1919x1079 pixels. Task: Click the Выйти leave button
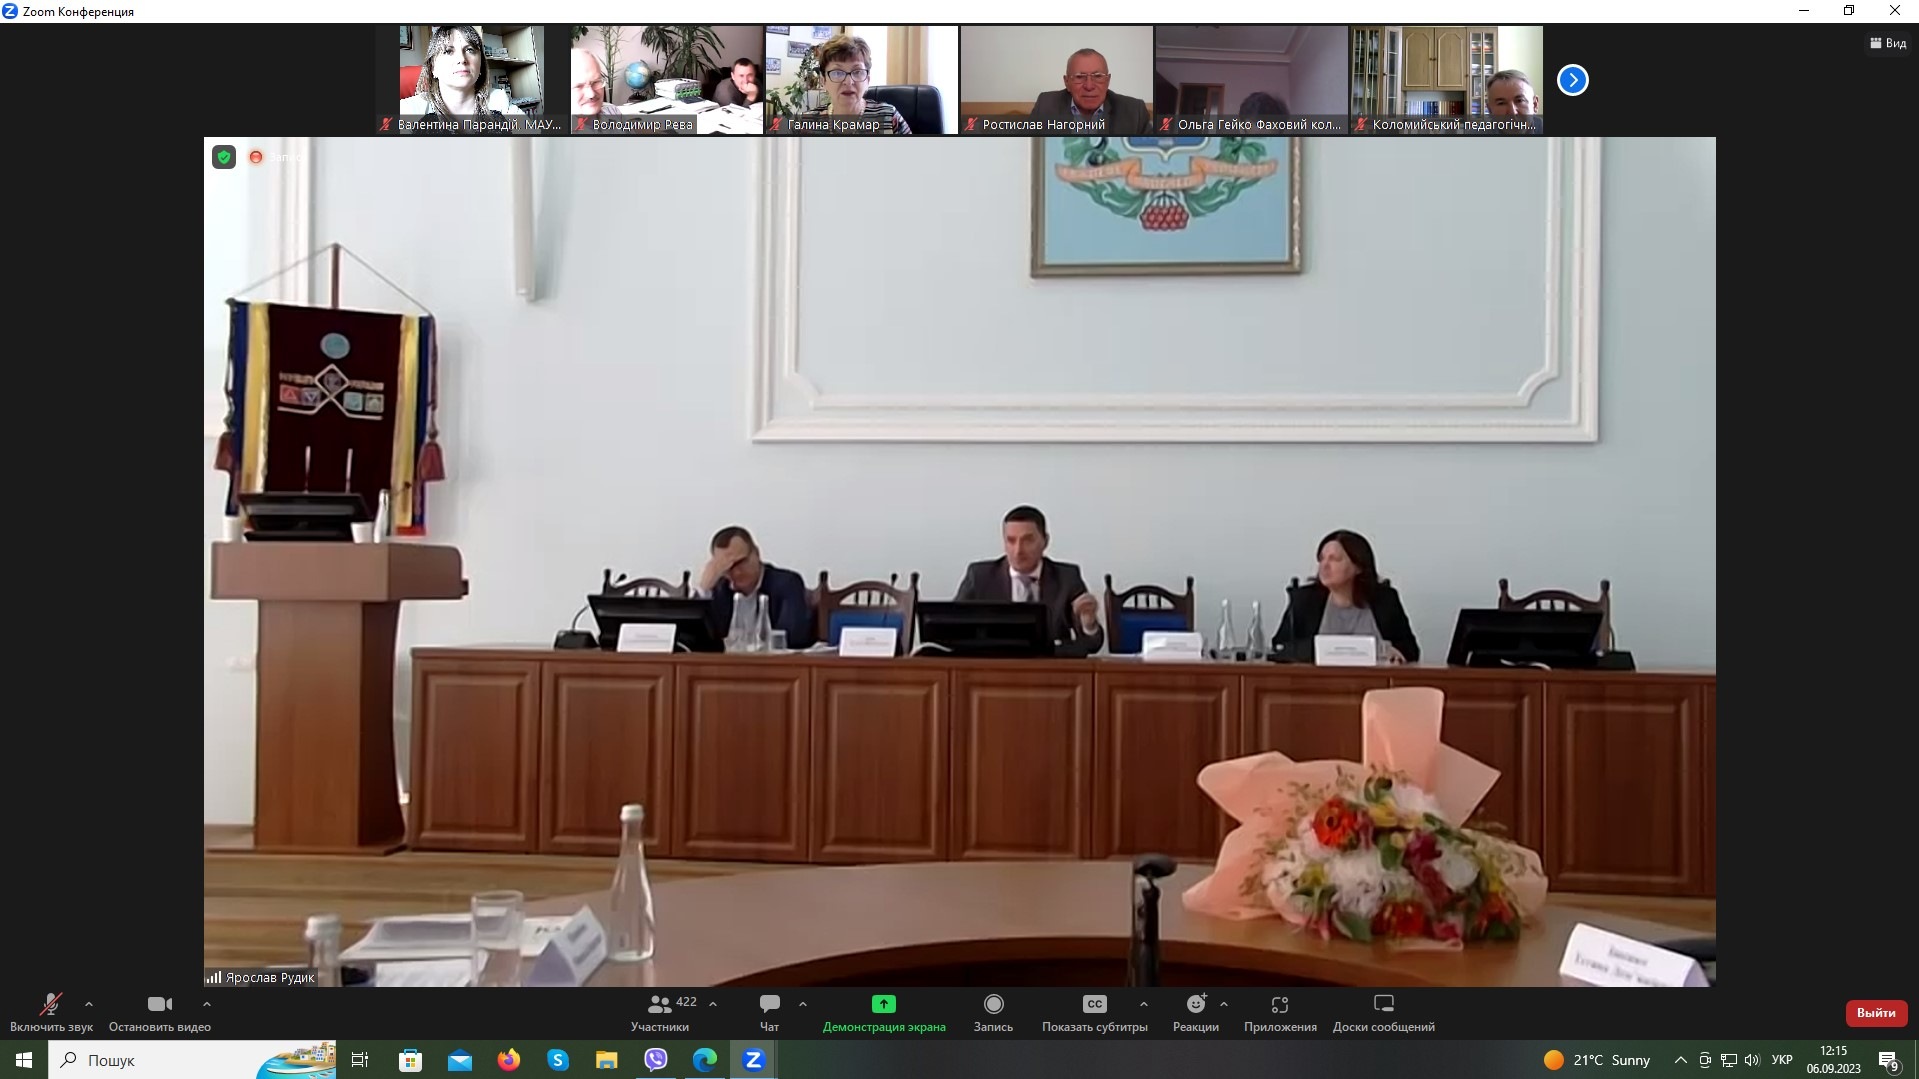(1875, 1013)
